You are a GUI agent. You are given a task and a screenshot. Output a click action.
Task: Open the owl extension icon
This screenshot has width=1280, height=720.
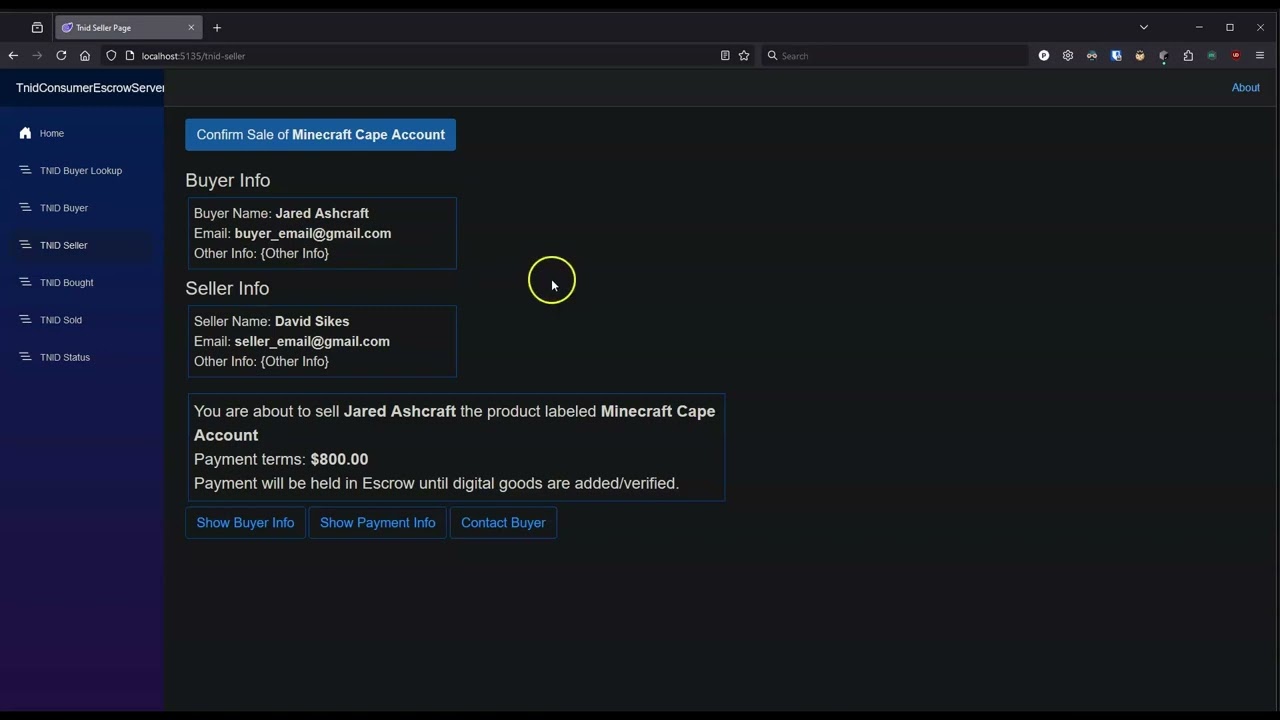(x=1140, y=56)
